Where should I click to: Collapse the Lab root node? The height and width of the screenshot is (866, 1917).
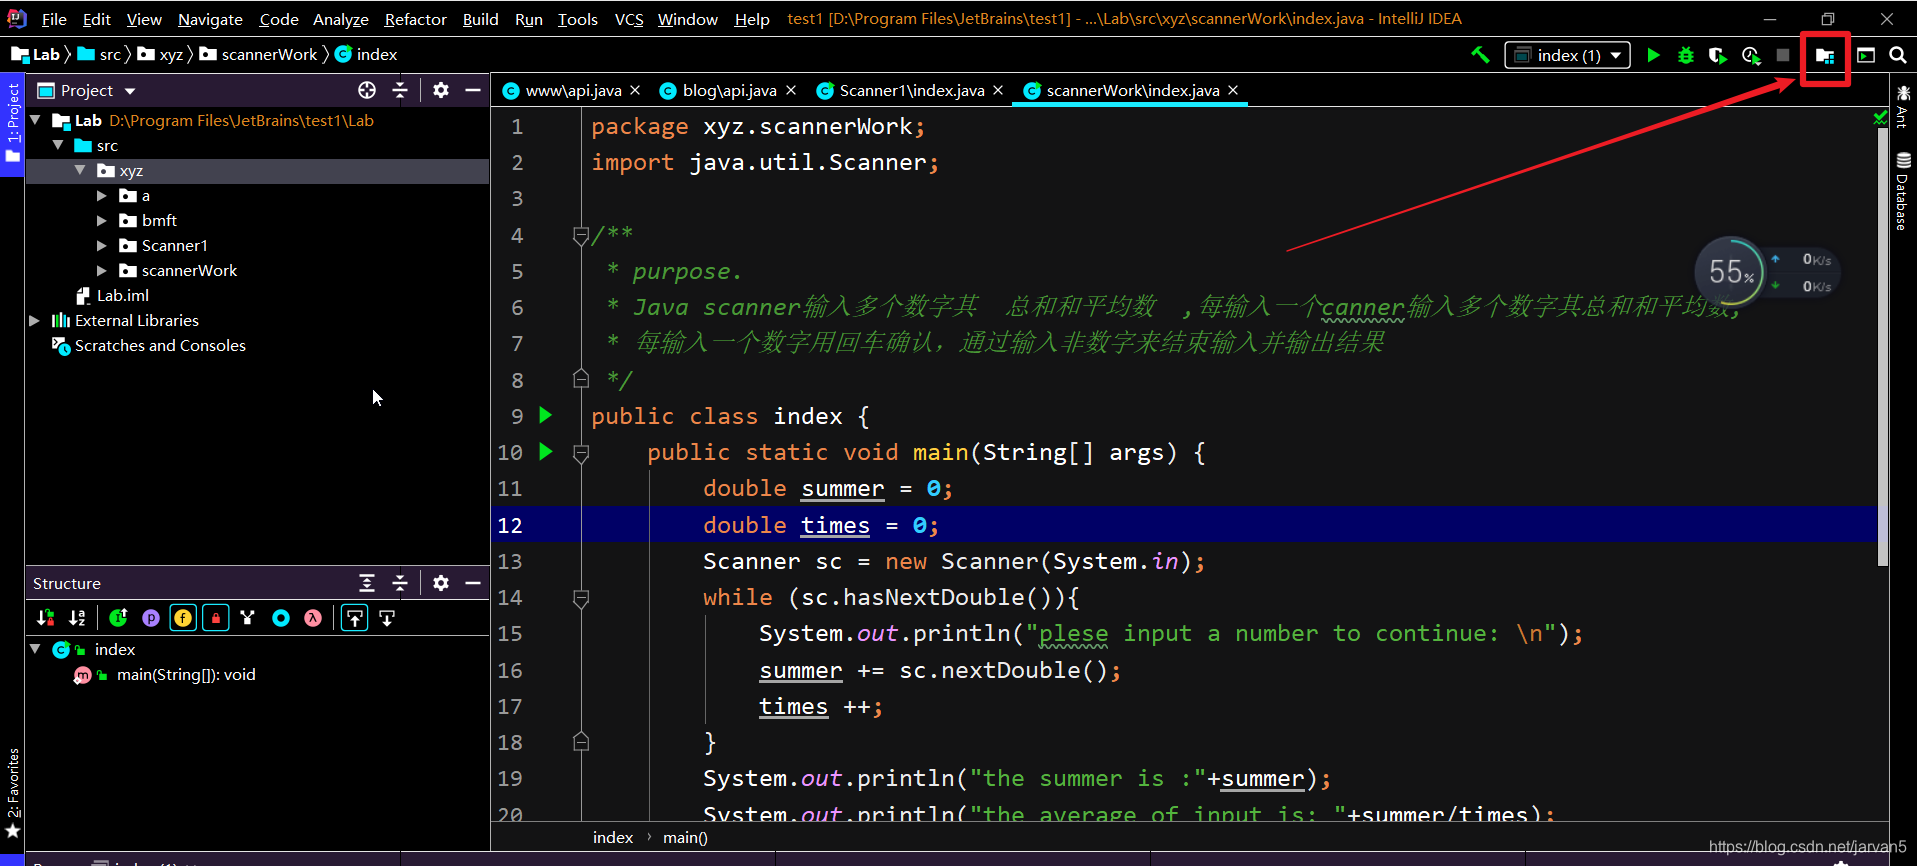[x=36, y=120]
